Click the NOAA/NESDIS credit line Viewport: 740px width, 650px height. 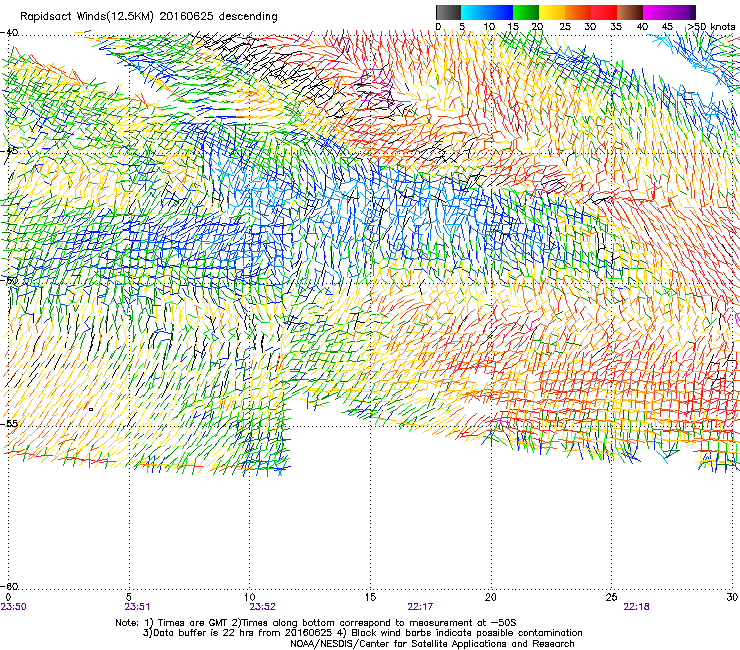[x=432, y=644]
